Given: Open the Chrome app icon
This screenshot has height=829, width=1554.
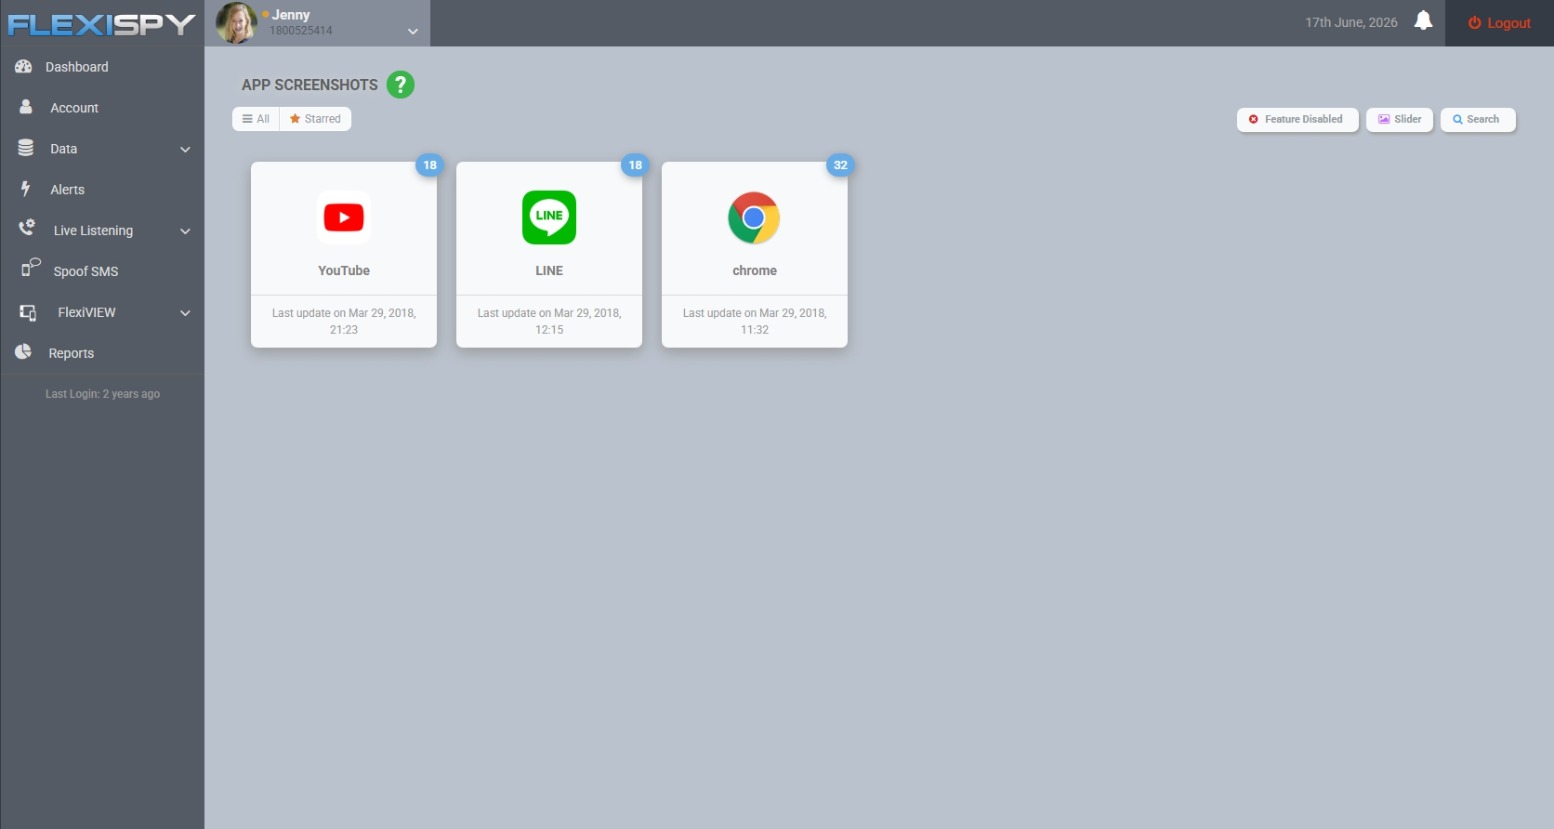Looking at the screenshot, I should [x=754, y=217].
